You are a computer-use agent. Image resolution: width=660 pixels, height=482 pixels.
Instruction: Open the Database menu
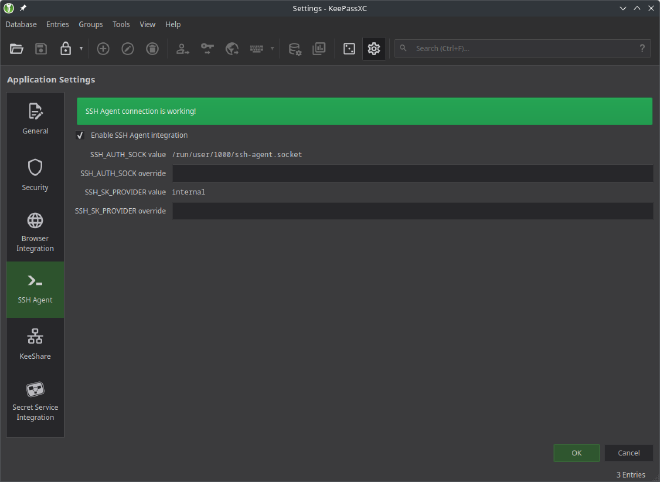point(21,24)
